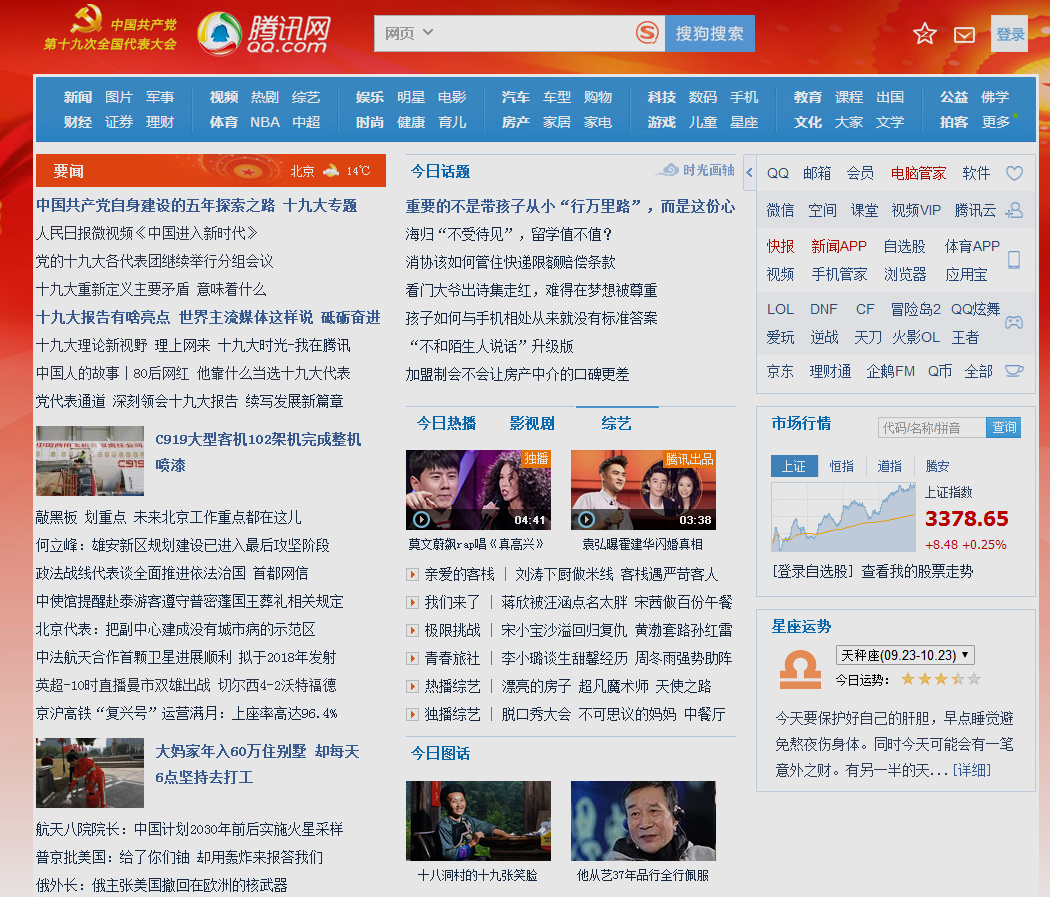Screen dimensions: 1050x897
Task: Open headline 海归"不受待见"，留学值不值?
Action: pyautogui.click(x=509, y=234)
